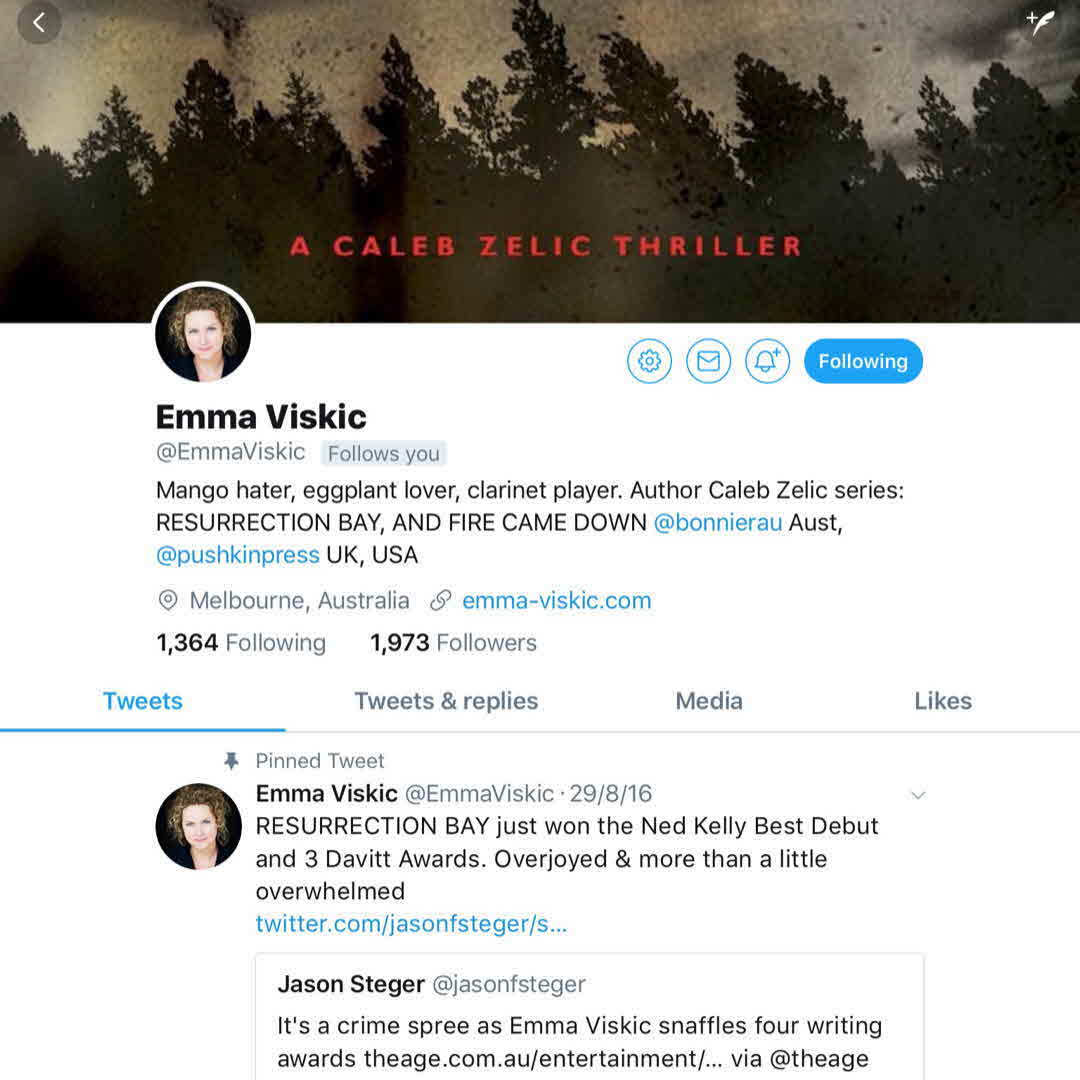Image resolution: width=1080 pixels, height=1080 pixels.
Task: Open the profile settings gear icon
Action: point(649,361)
